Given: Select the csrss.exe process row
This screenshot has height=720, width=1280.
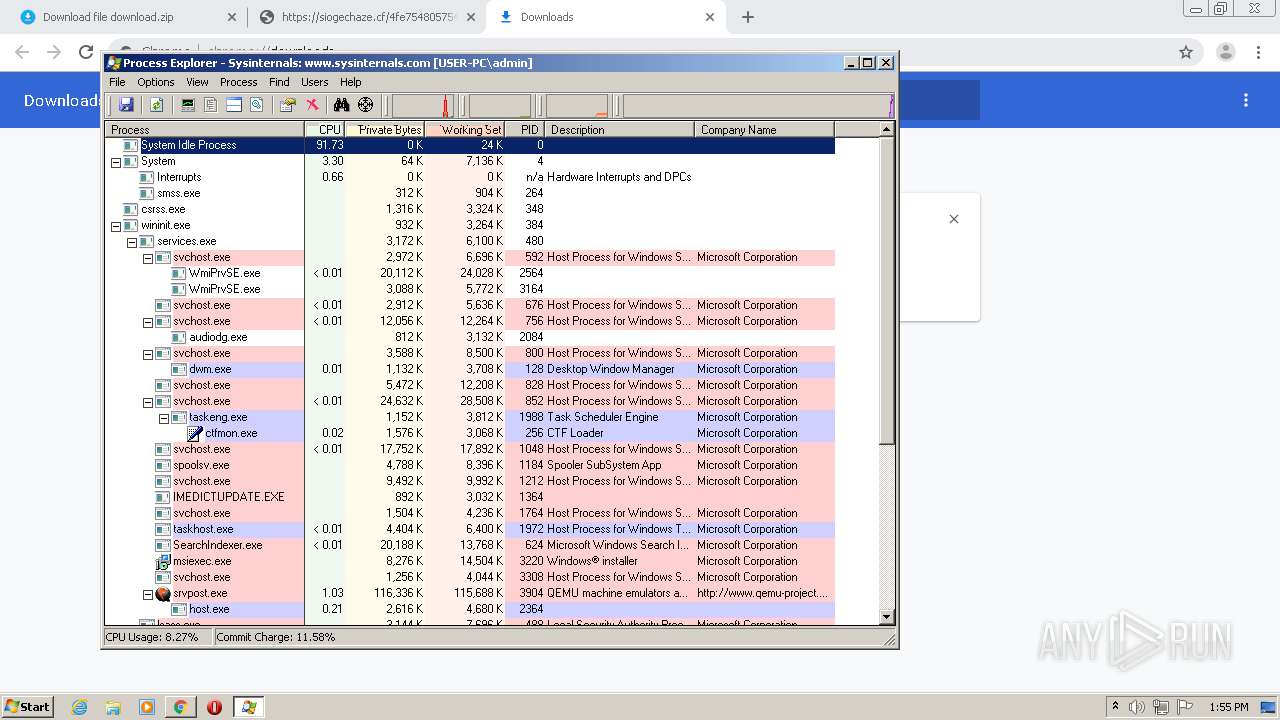Looking at the screenshot, I should click(470, 209).
